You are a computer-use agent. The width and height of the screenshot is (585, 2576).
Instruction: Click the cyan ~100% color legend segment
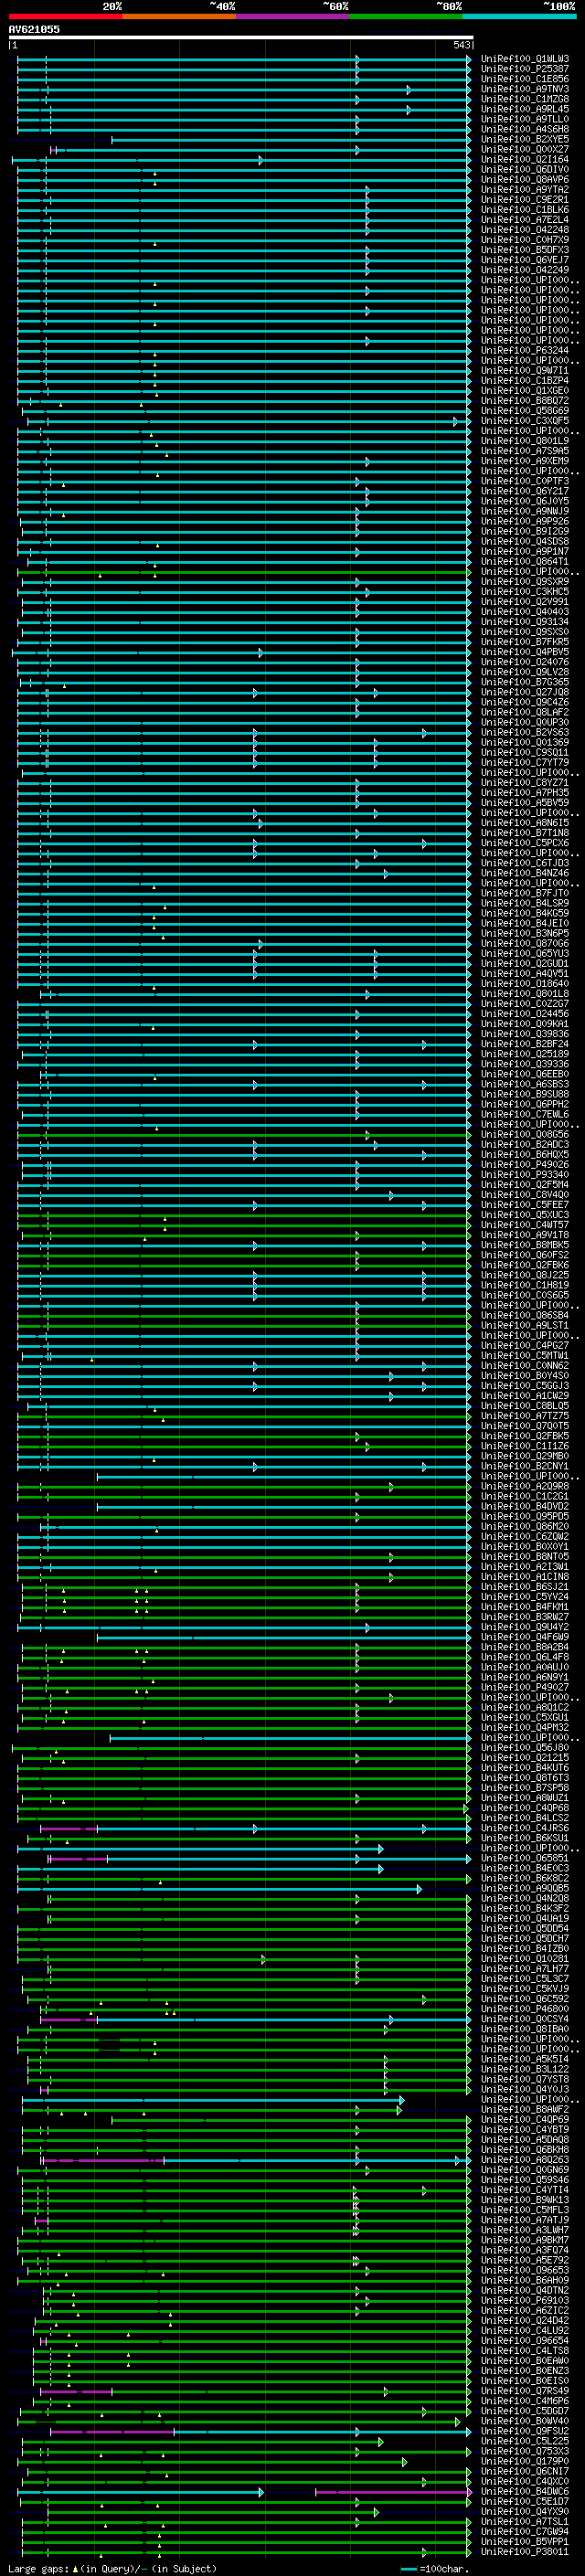click(x=519, y=16)
